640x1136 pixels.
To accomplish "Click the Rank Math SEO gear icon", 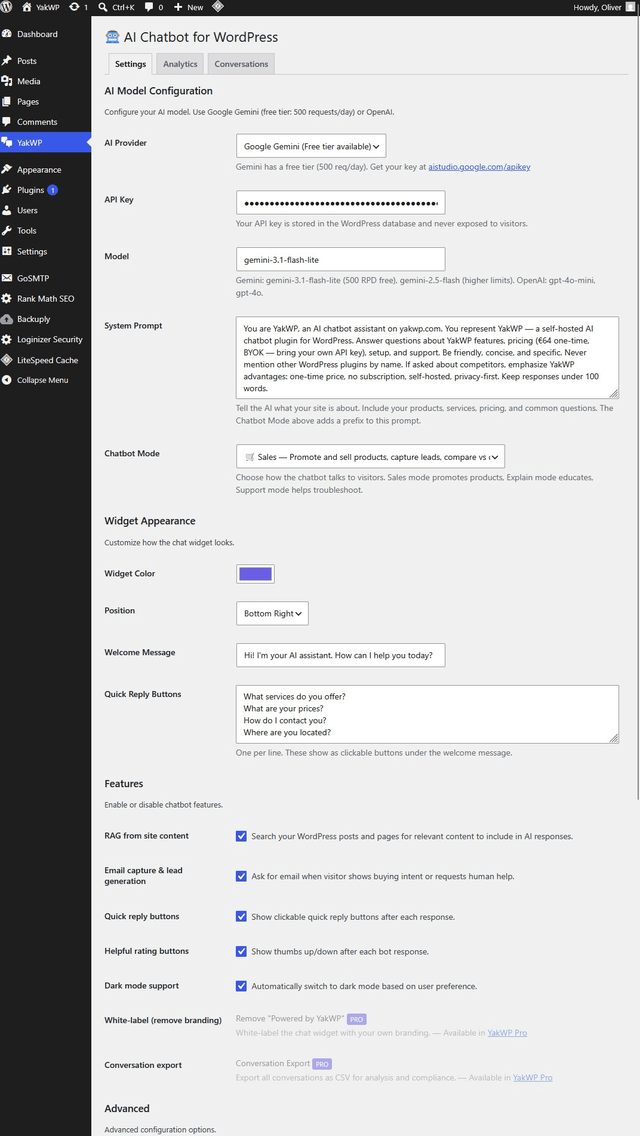I will tap(7, 298).
